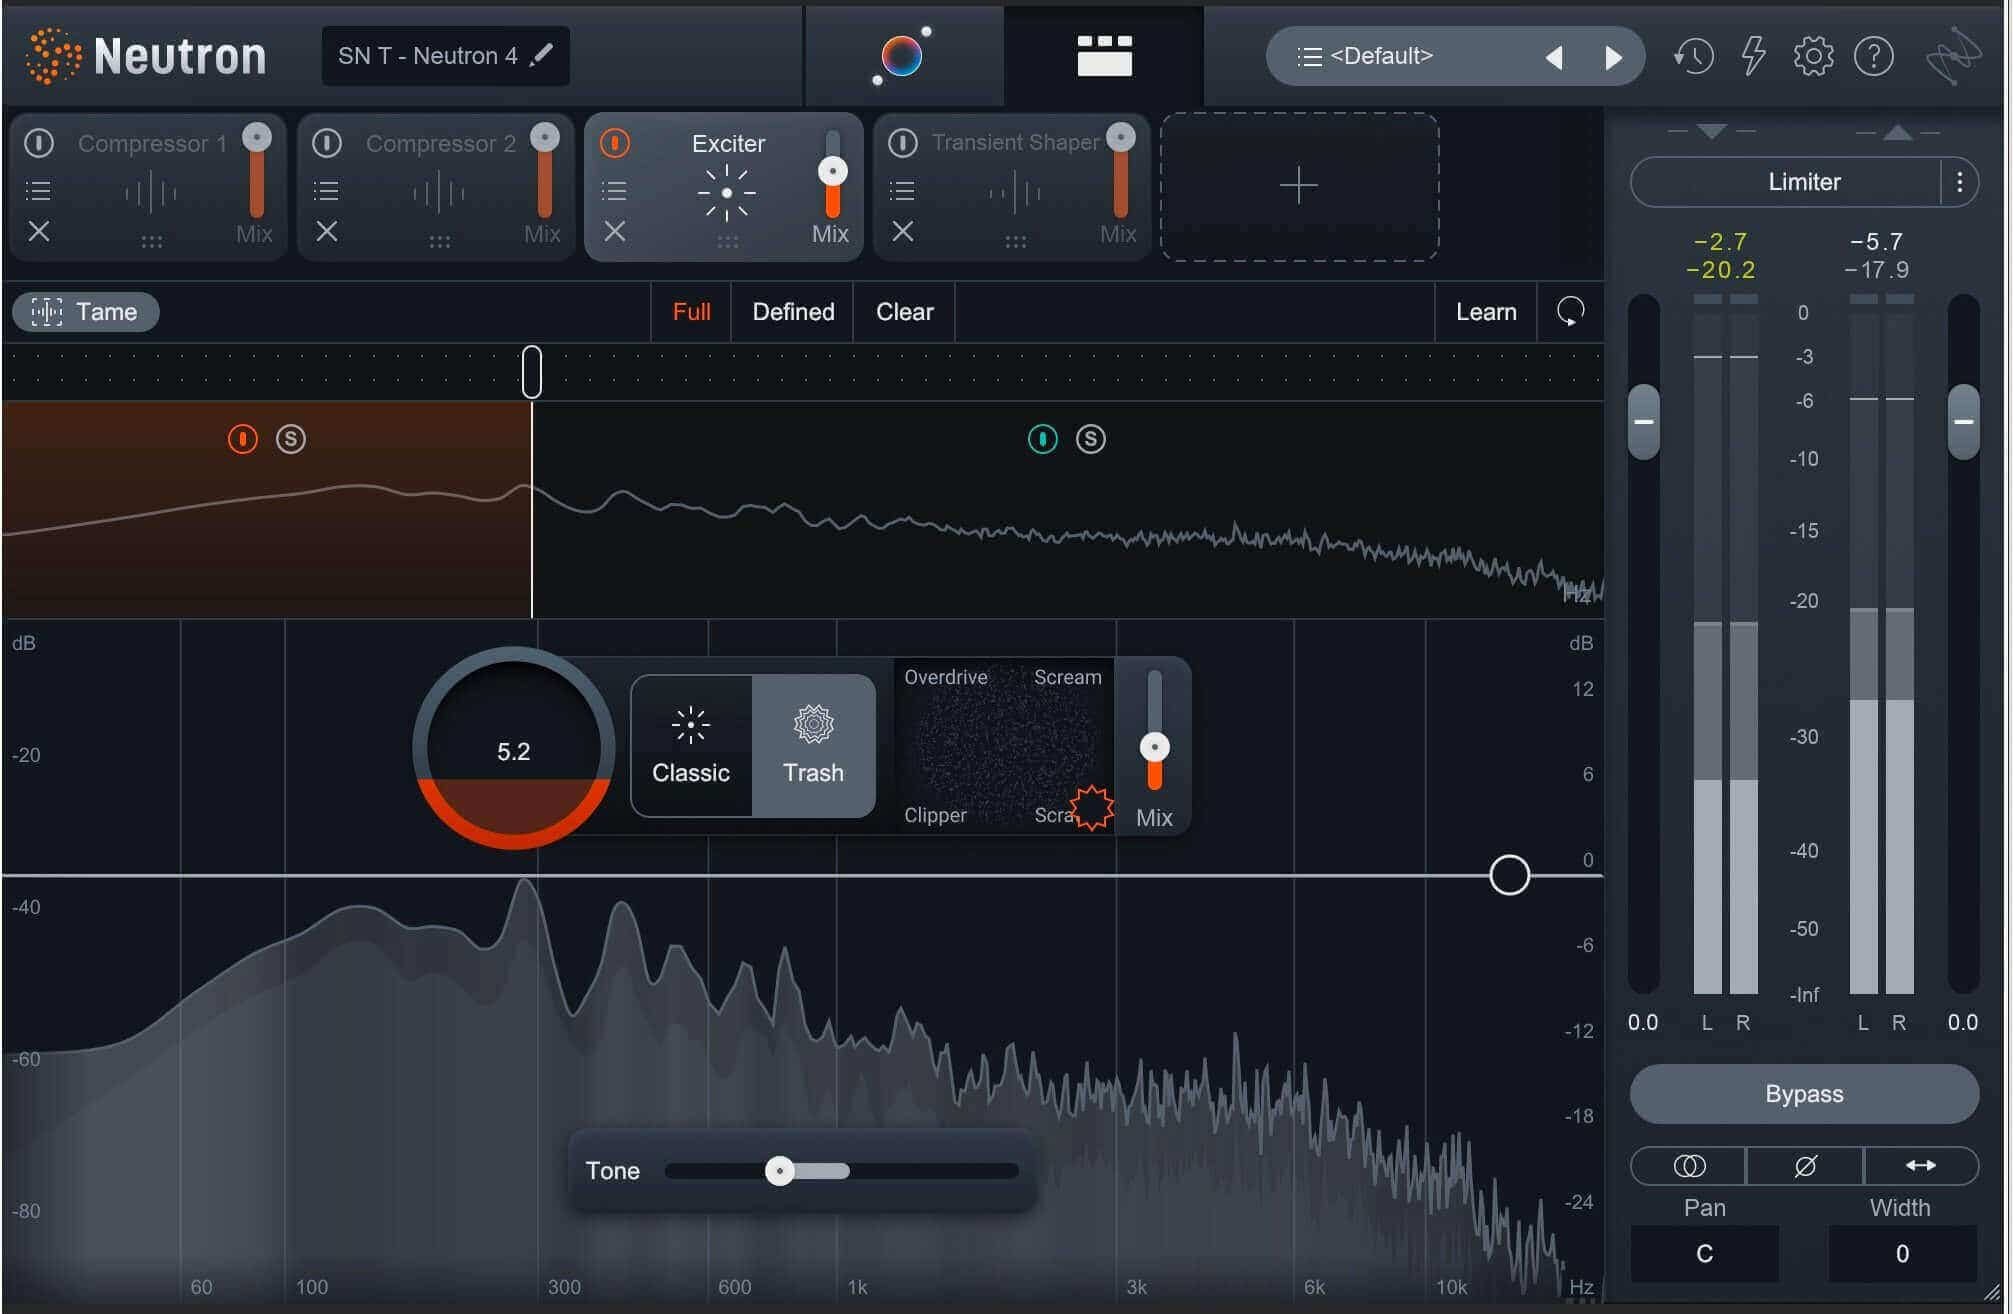Choose the Trash exciter mode
2013x1314 pixels.
(x=813, y=745)
